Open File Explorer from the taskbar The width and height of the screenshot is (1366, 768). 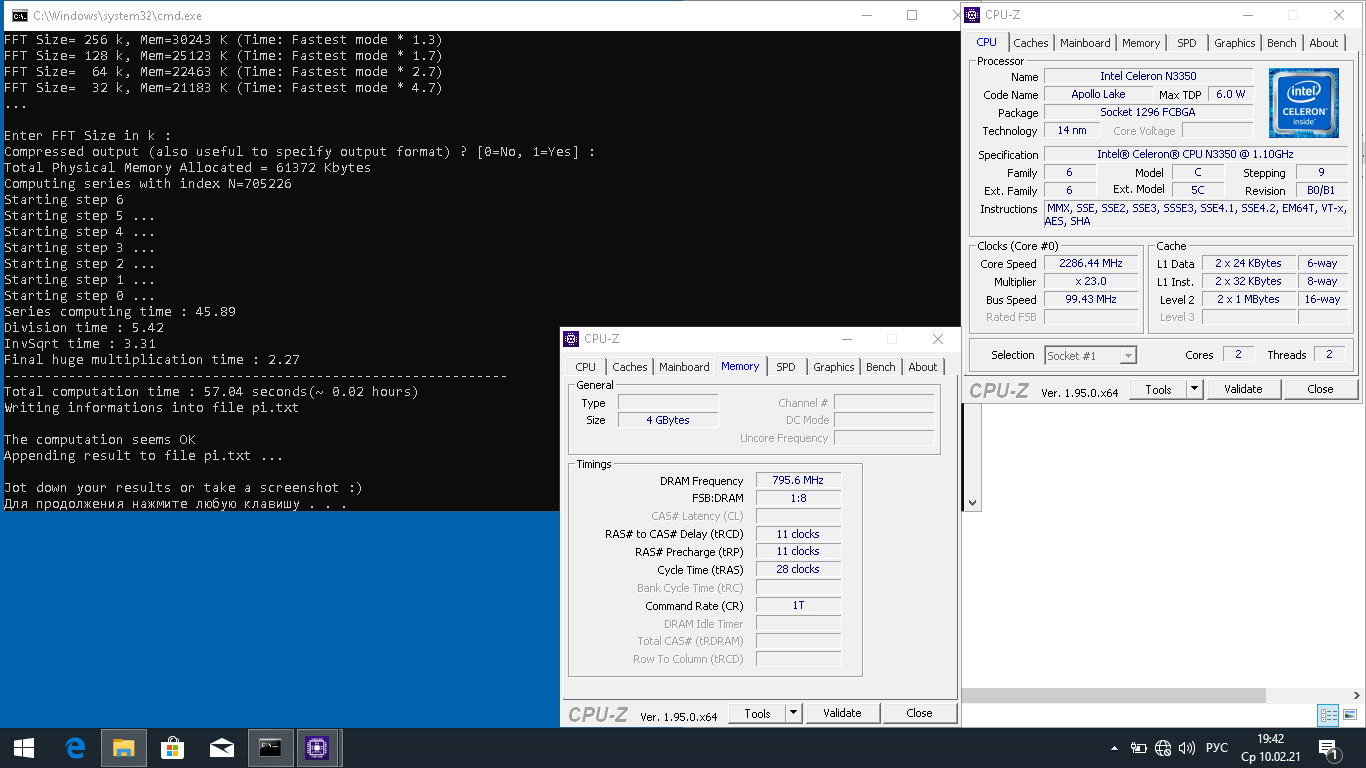(124, 747)
